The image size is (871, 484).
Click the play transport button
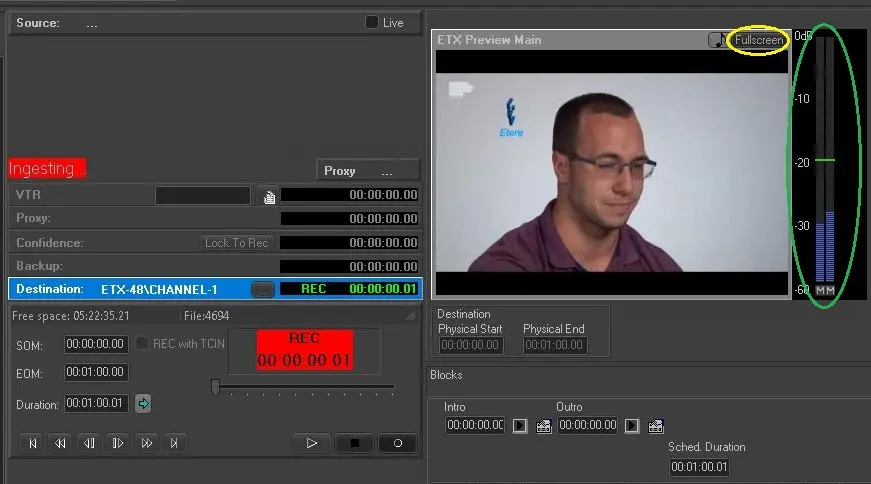coord(311,443)
